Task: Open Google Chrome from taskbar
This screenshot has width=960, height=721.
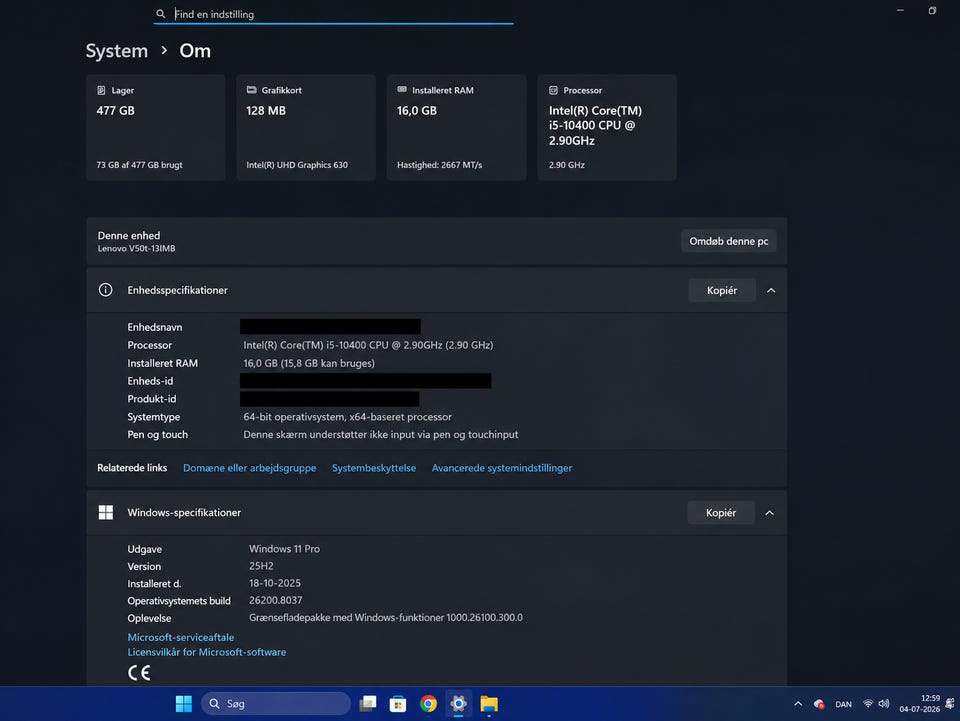Action: click(429, 704)
